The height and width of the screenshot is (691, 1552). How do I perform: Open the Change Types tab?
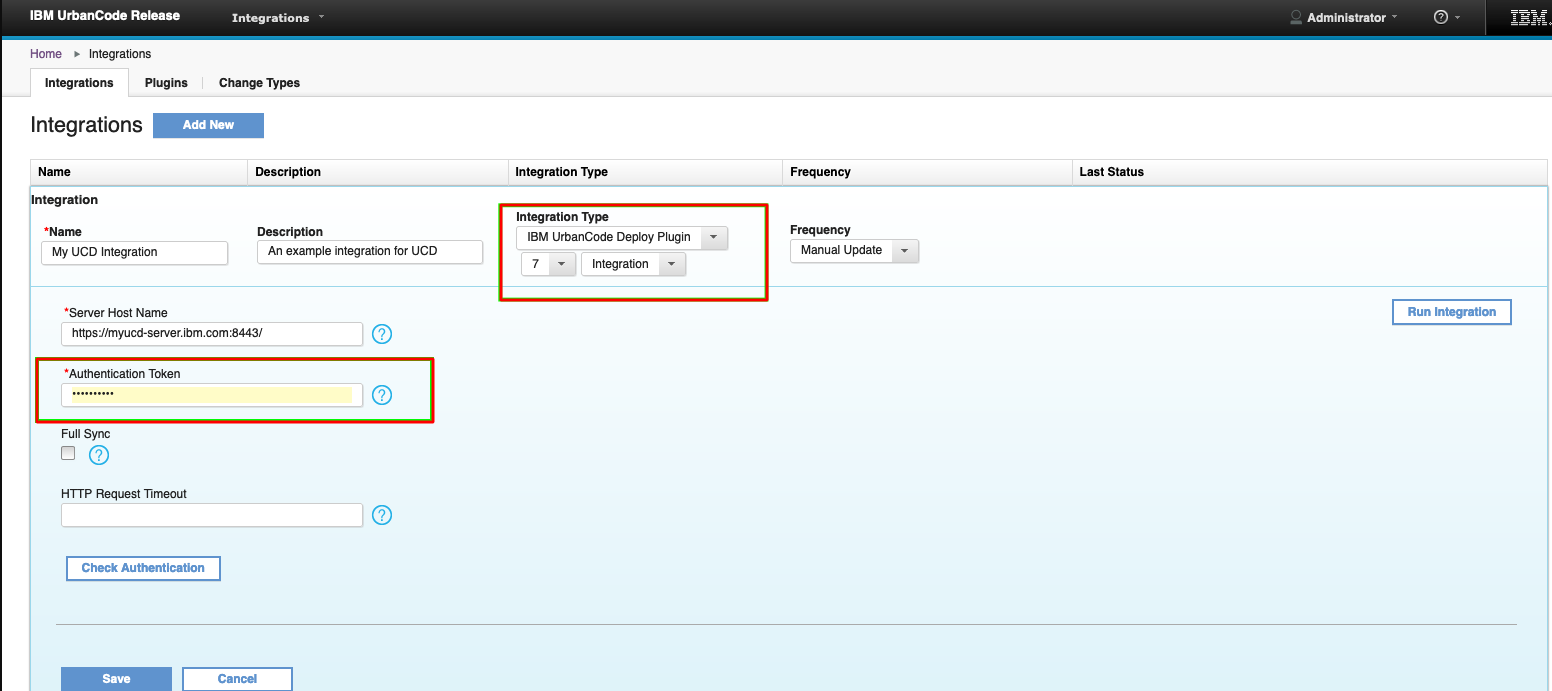[x=258, y=83]
